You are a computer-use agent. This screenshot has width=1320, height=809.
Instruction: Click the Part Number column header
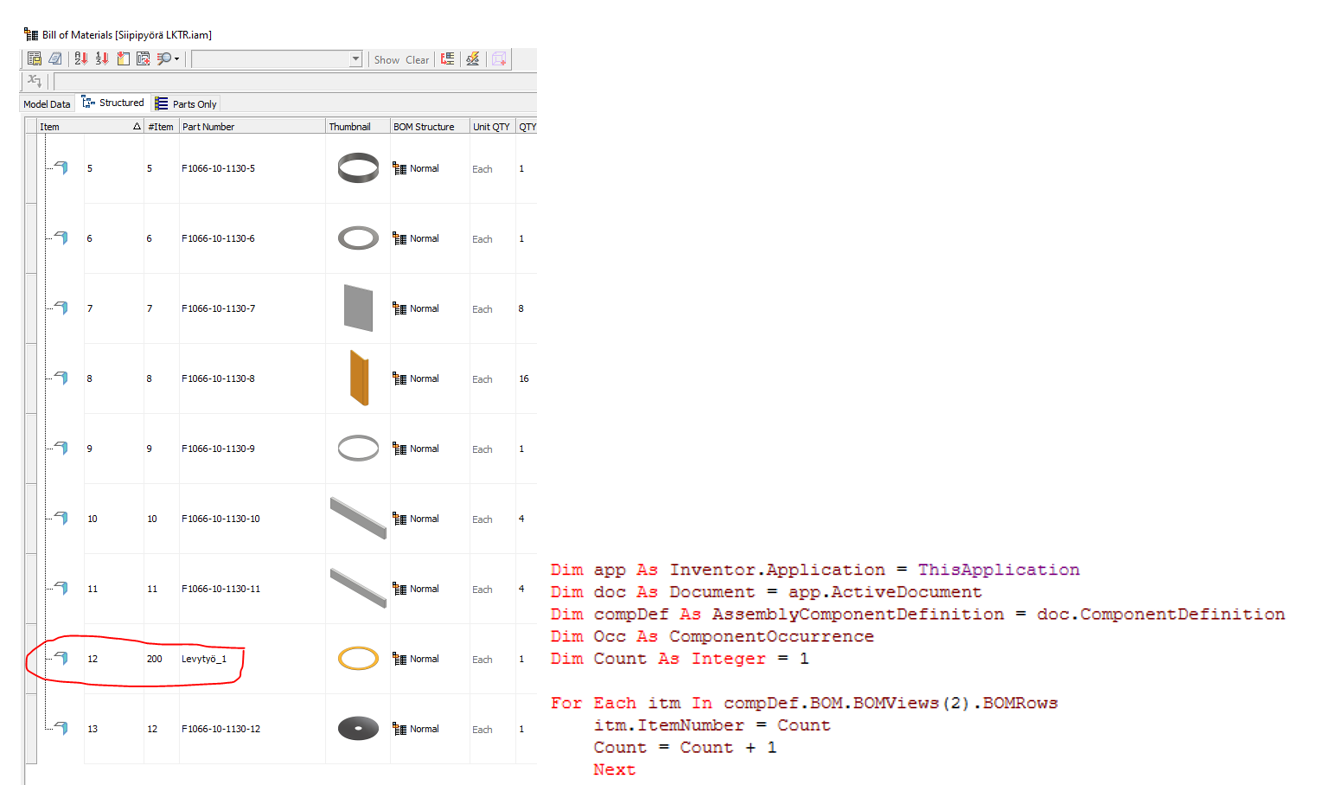coord(252,127)
